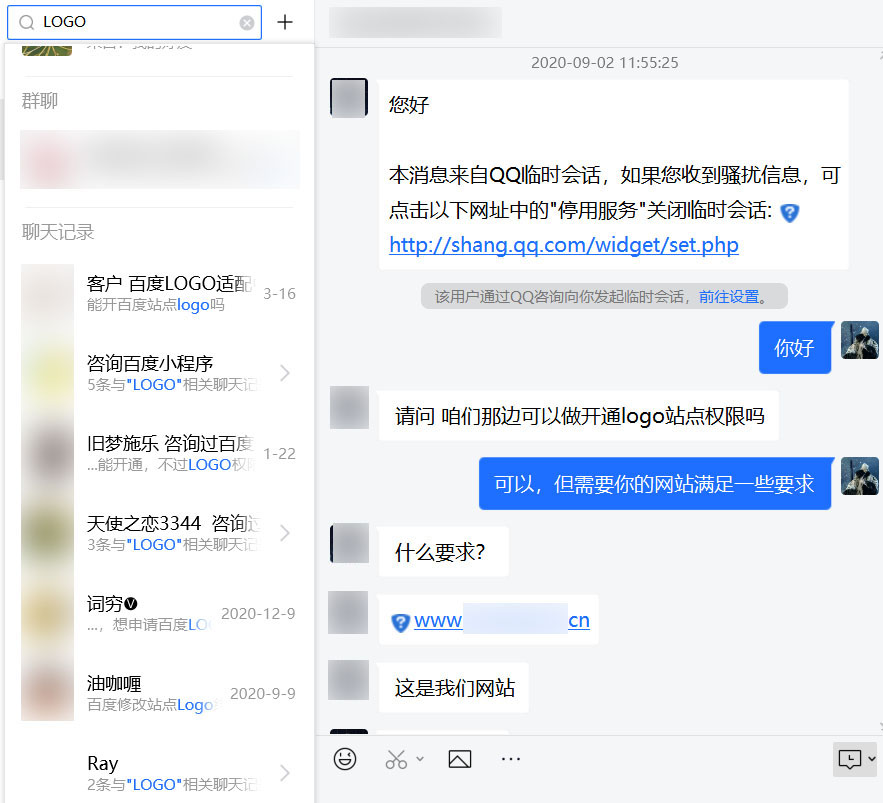Click the plus button beside search
This screenshot has width=883, height=803.
point(285,22)
